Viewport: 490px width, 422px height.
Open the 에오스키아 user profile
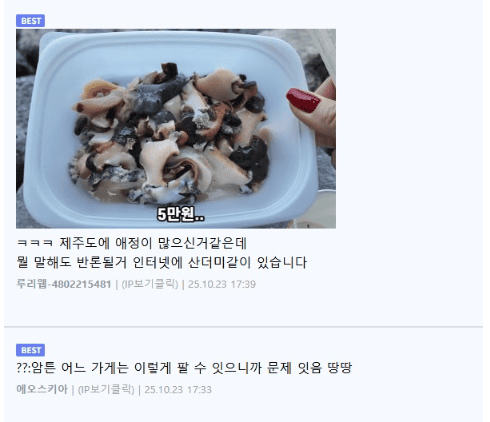[x=42, y=389]
